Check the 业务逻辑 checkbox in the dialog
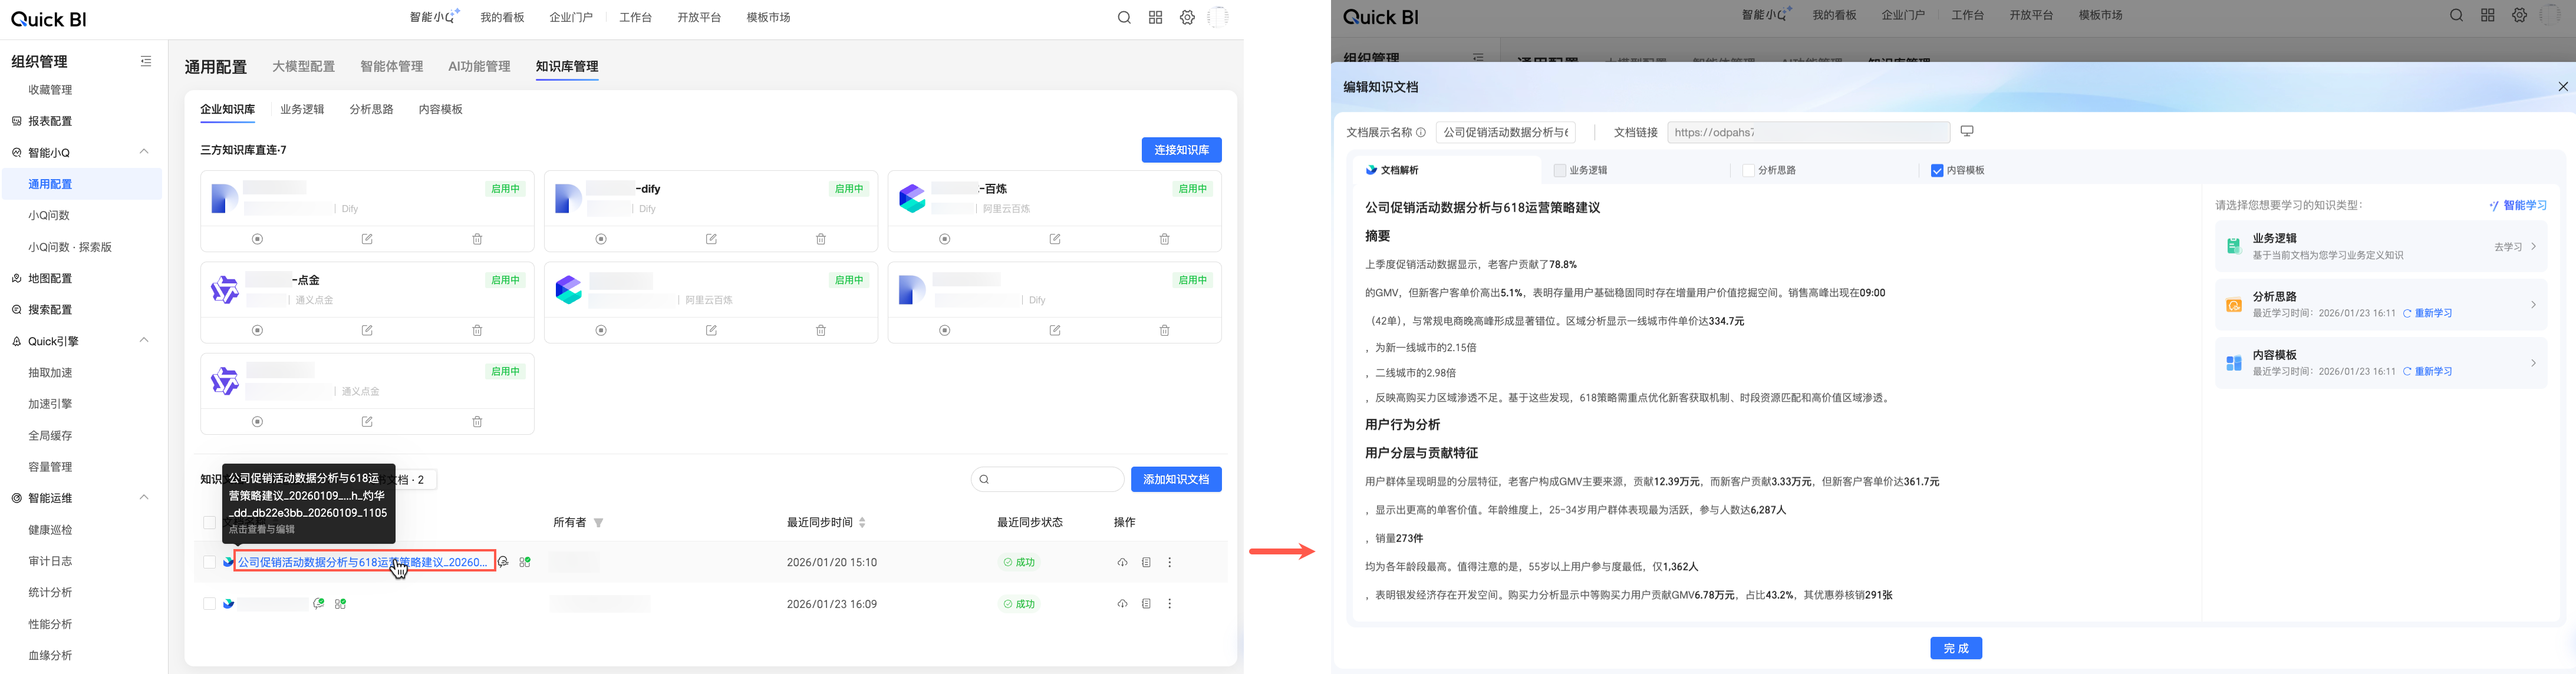This screenshot has width=2576, height=674. [x=1559, y=171]
